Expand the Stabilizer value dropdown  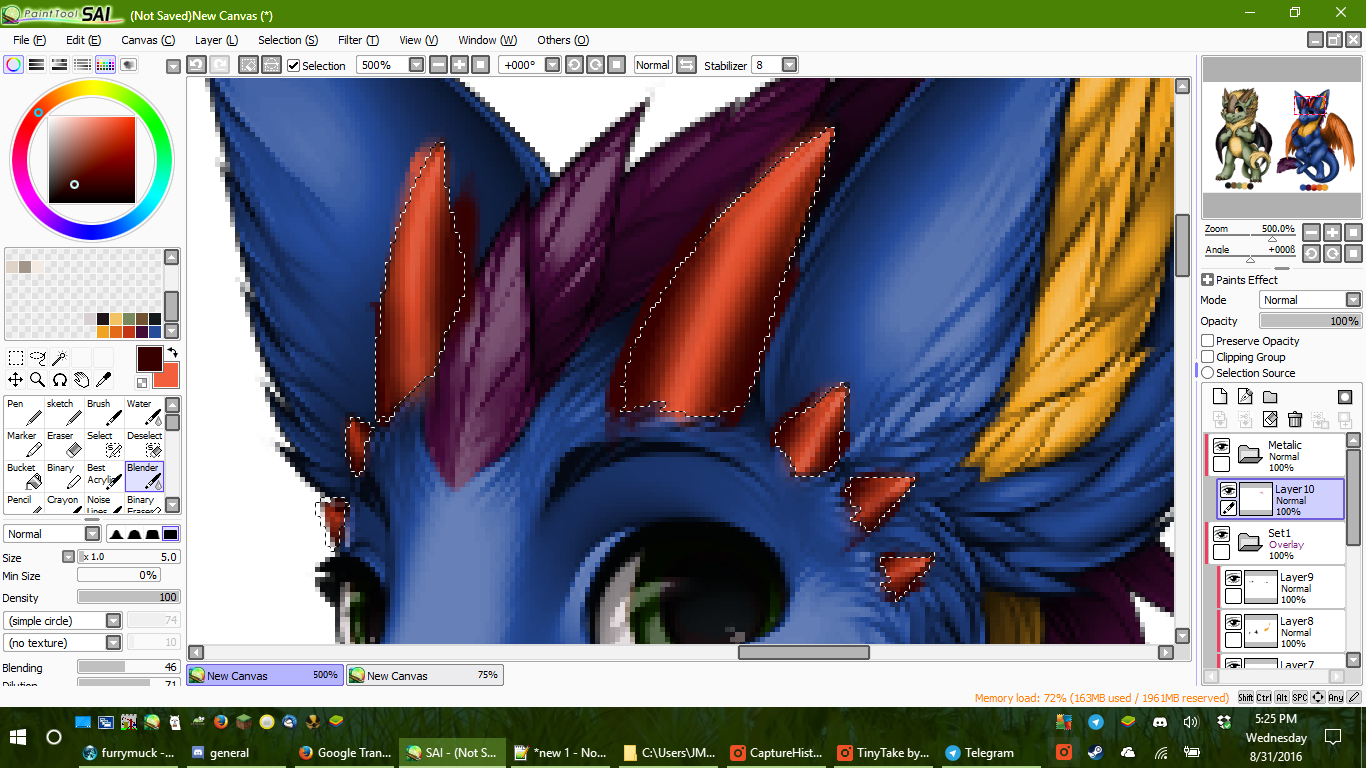click(789, 65)
